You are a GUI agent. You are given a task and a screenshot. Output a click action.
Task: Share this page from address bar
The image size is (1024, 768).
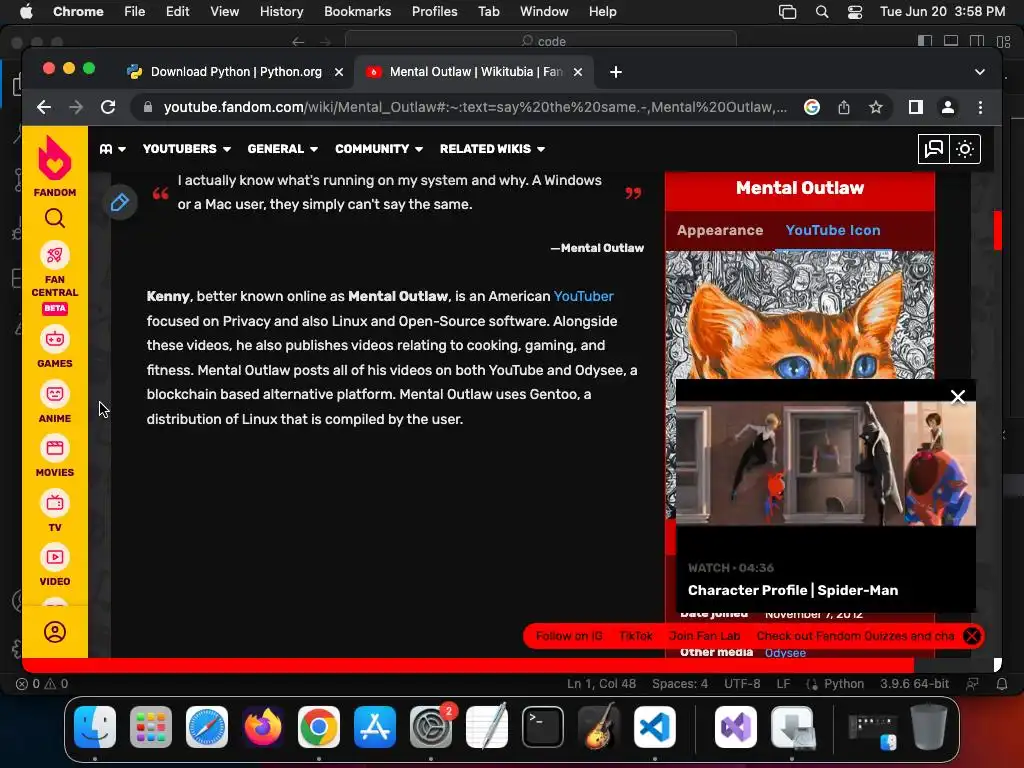tap(844, 107)
